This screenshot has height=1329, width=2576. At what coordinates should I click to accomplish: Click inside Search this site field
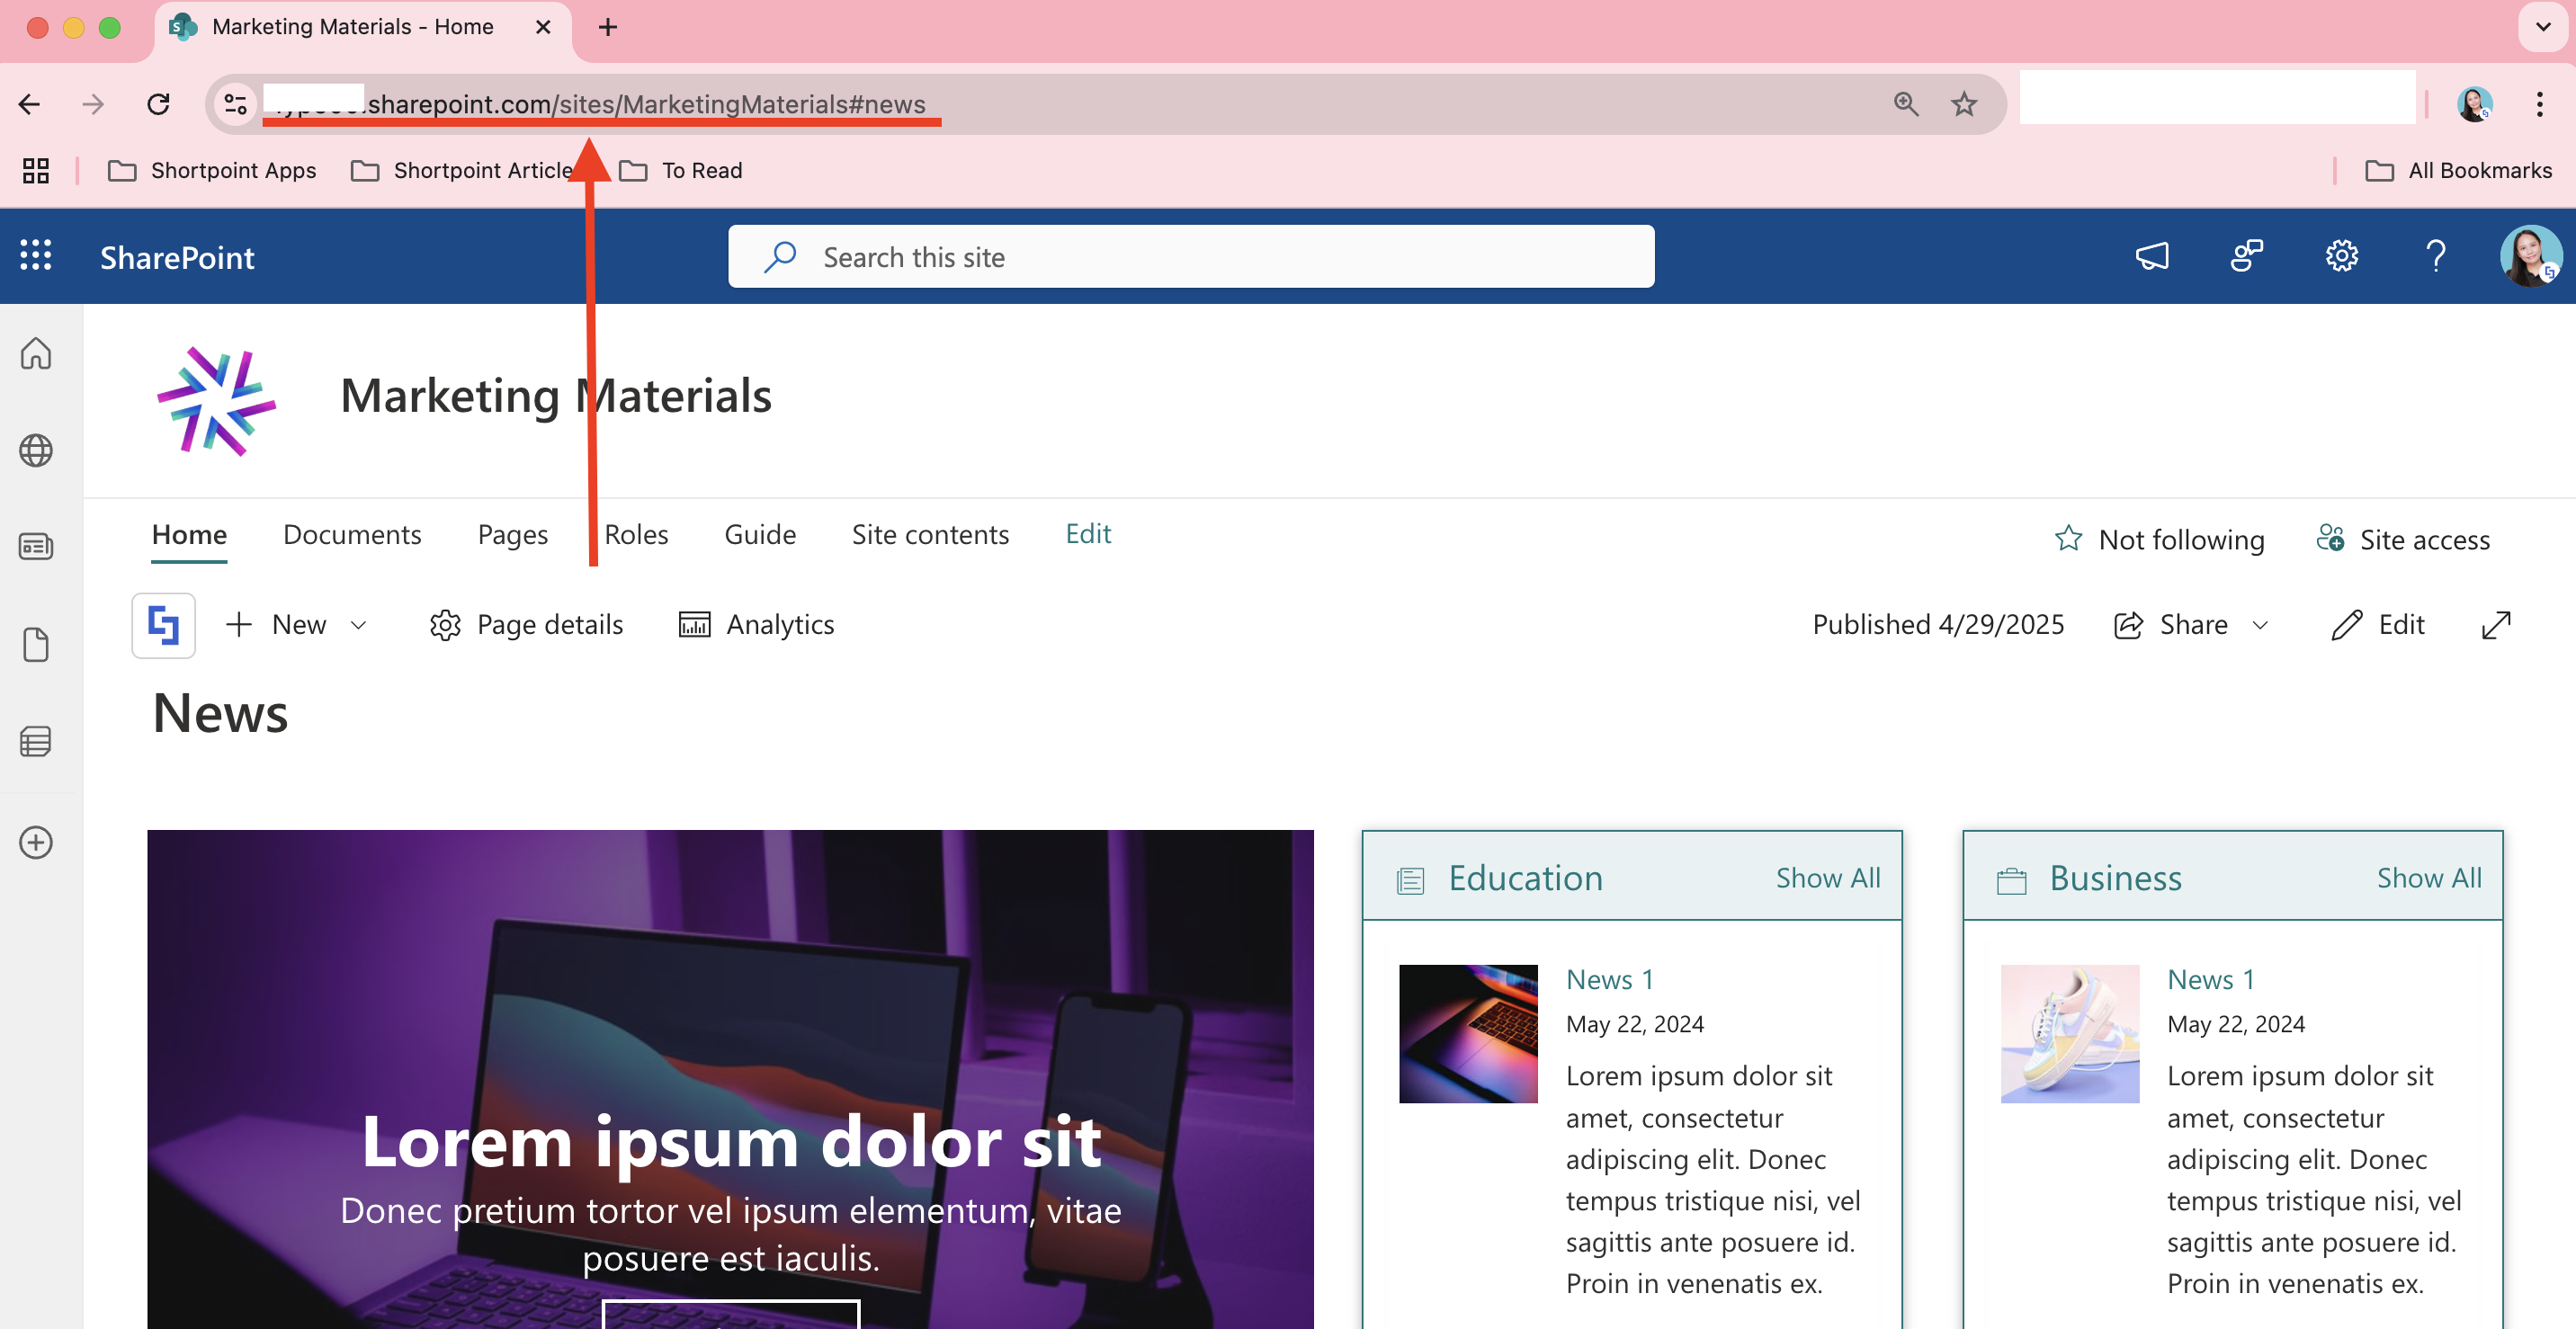1190,257
